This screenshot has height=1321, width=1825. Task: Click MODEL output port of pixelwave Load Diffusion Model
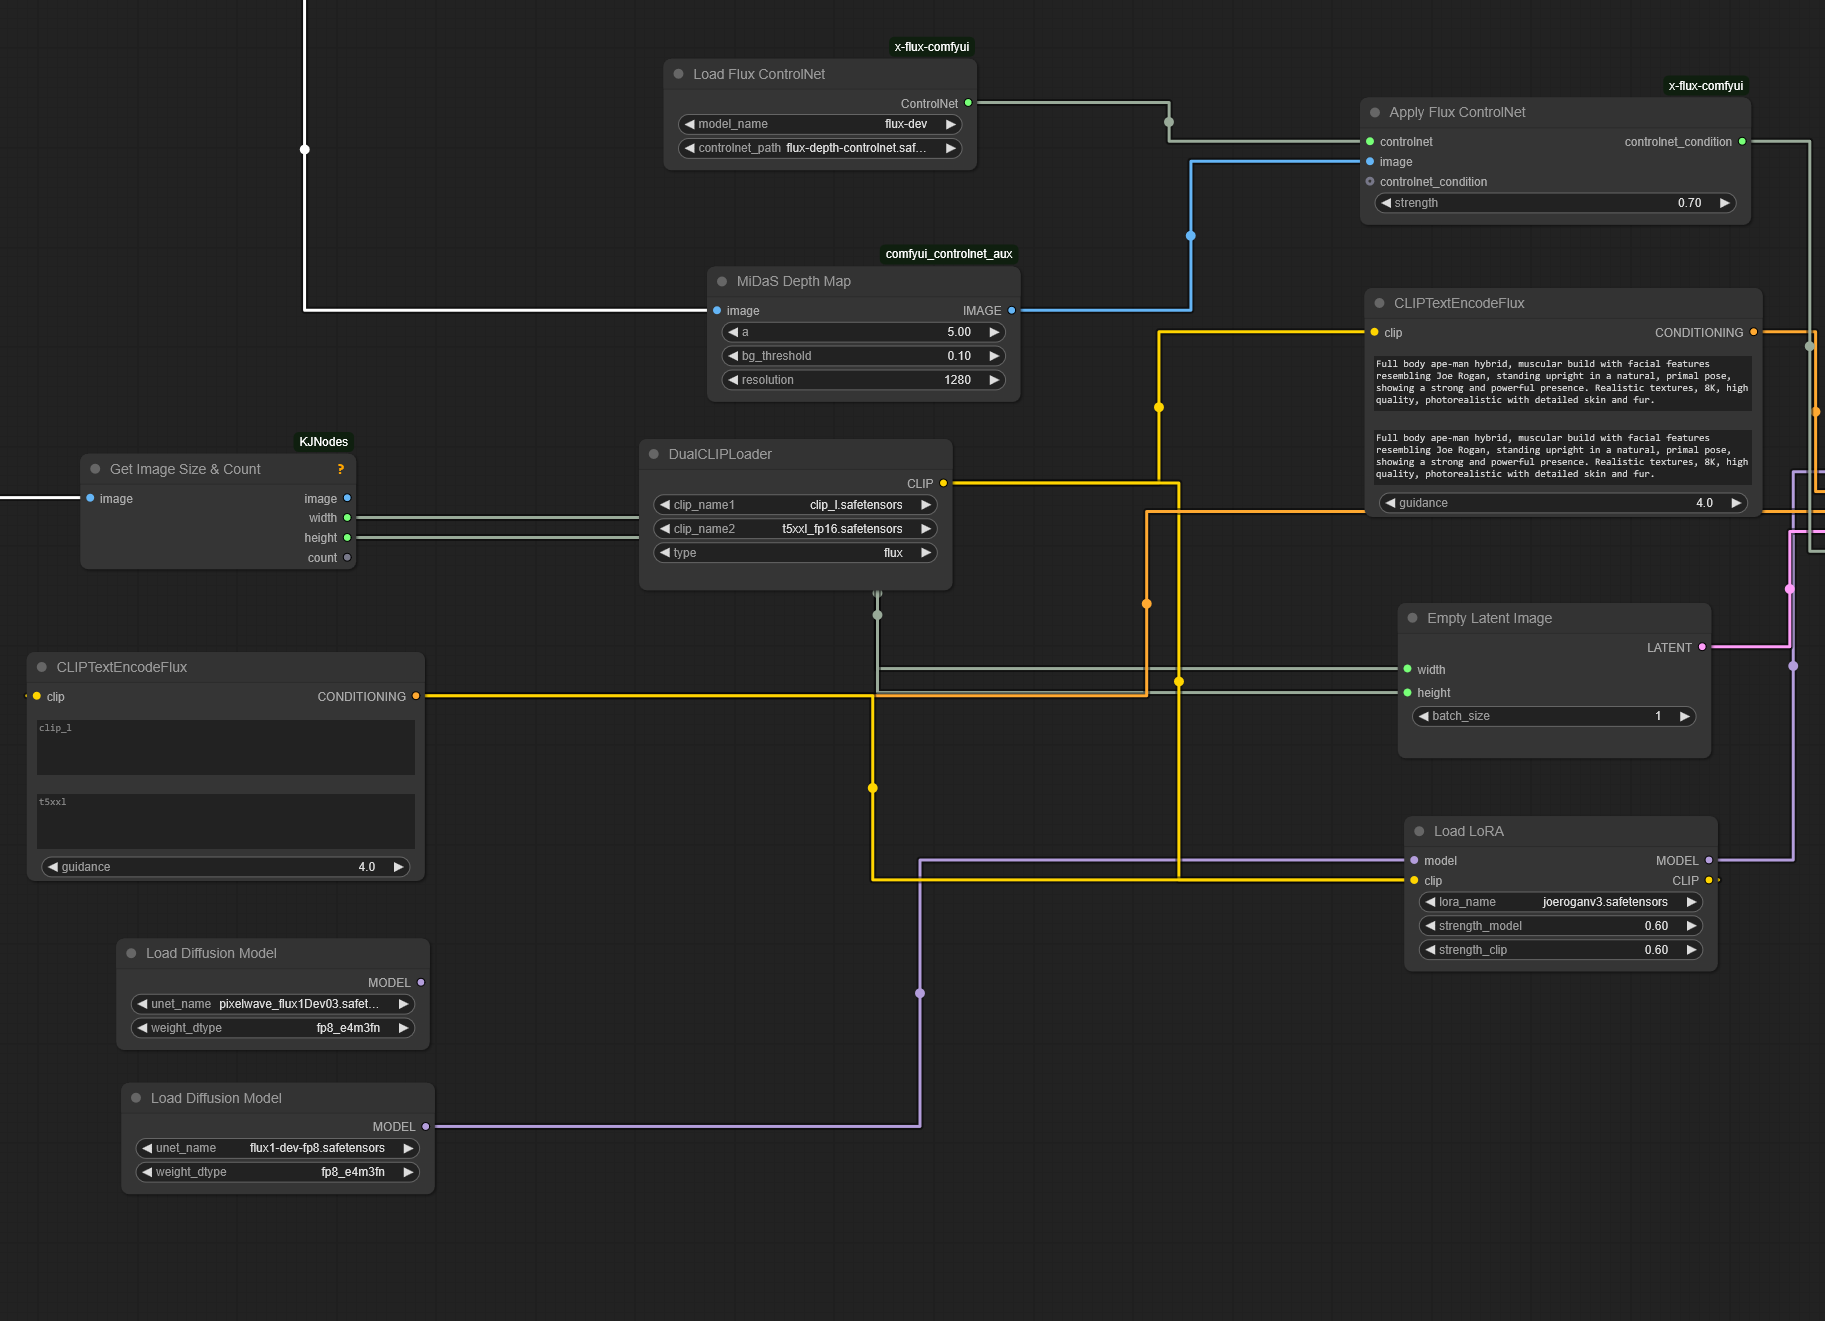click(421, 983)
